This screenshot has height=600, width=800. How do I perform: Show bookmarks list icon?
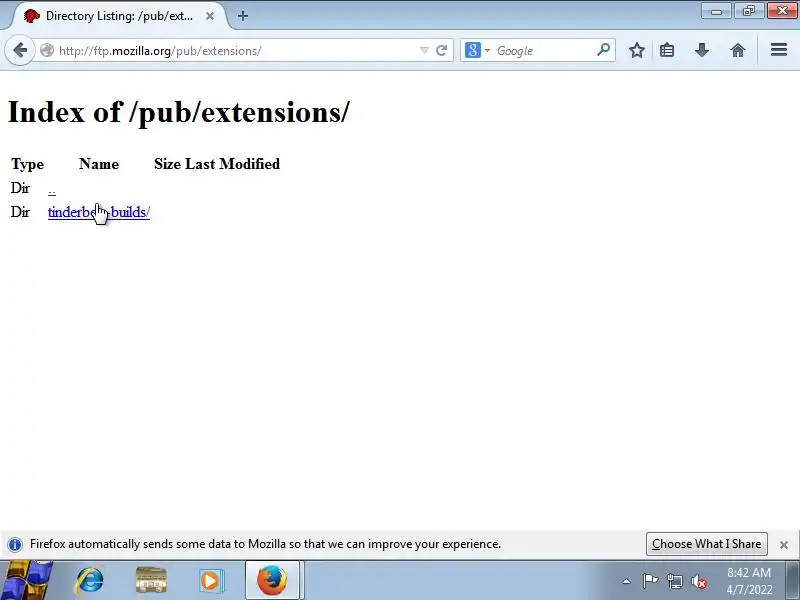pyautogui.click(x=667, y=51)
